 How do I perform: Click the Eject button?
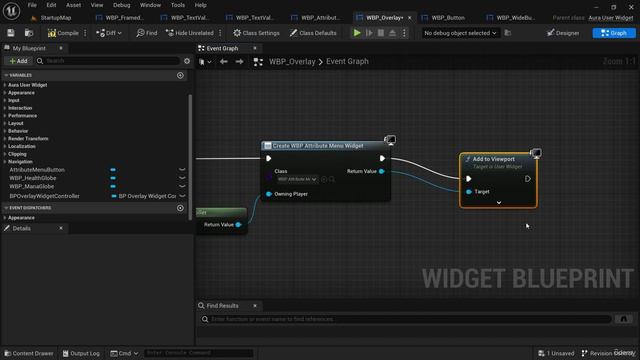(x=392, y=33)
